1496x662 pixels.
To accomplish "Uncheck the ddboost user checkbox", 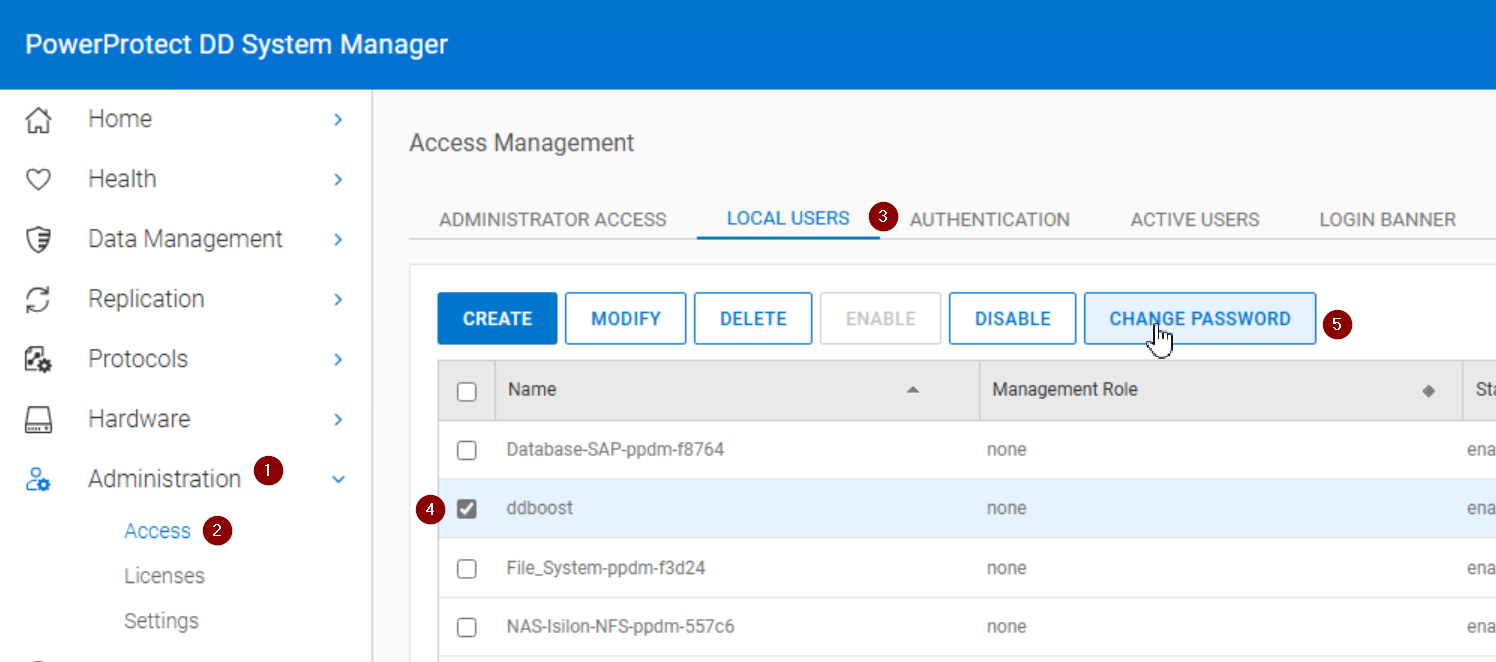I will pyautogui.click(x=467, y=509).
